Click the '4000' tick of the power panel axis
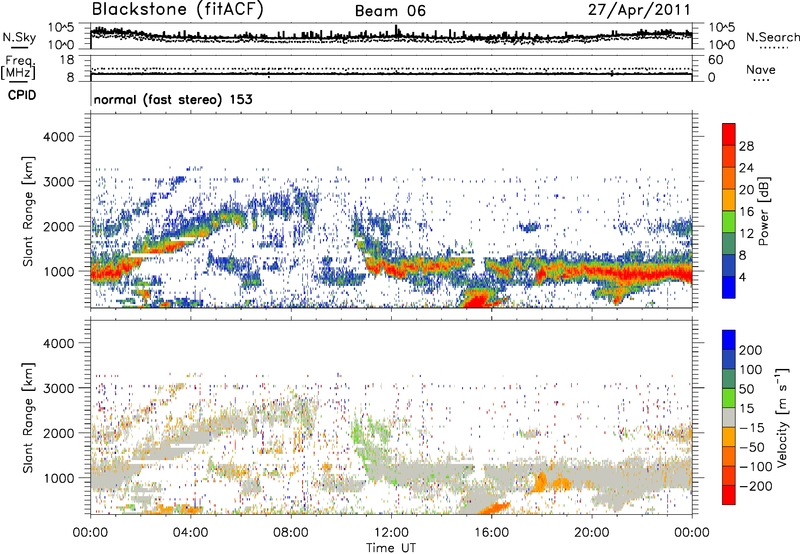 coord(58,137)
